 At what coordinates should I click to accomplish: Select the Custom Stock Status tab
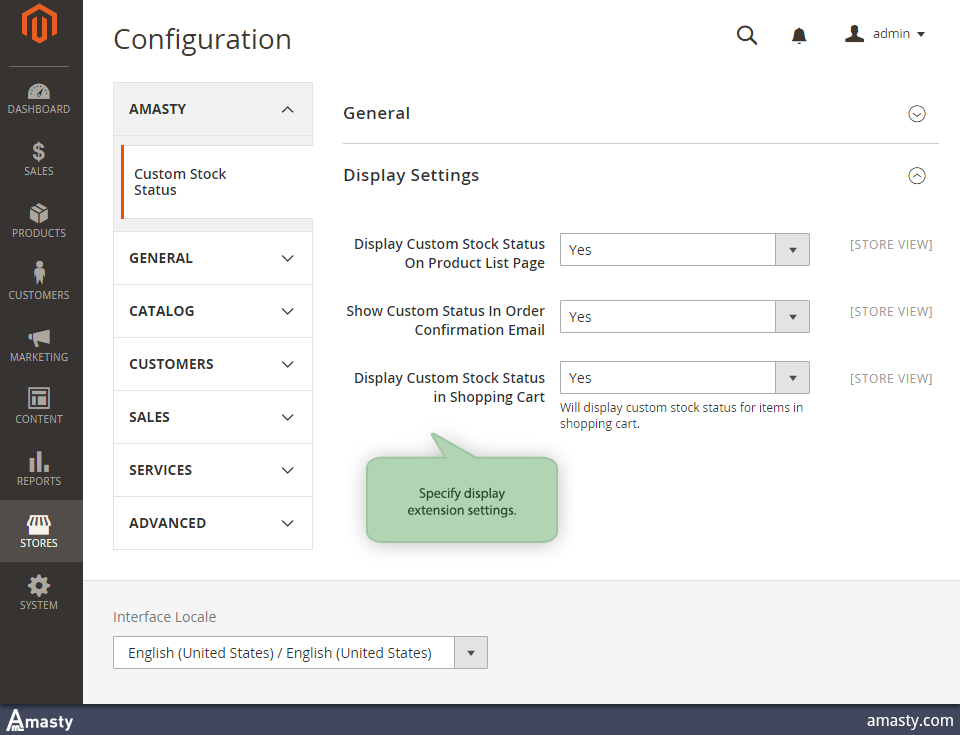click(180, 182)
